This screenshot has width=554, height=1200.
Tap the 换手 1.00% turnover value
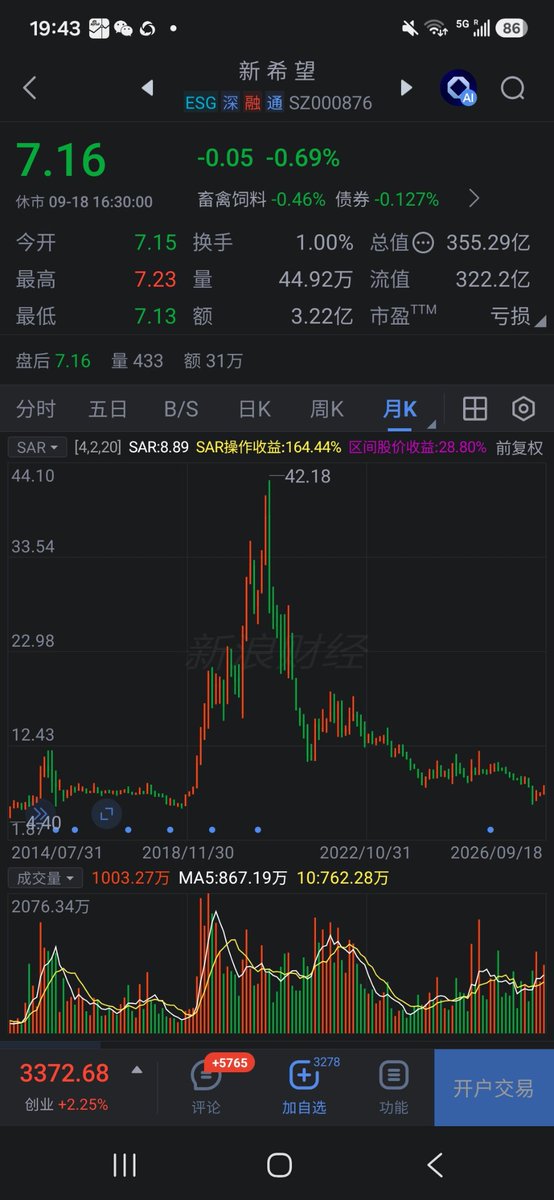pos(324,242)
